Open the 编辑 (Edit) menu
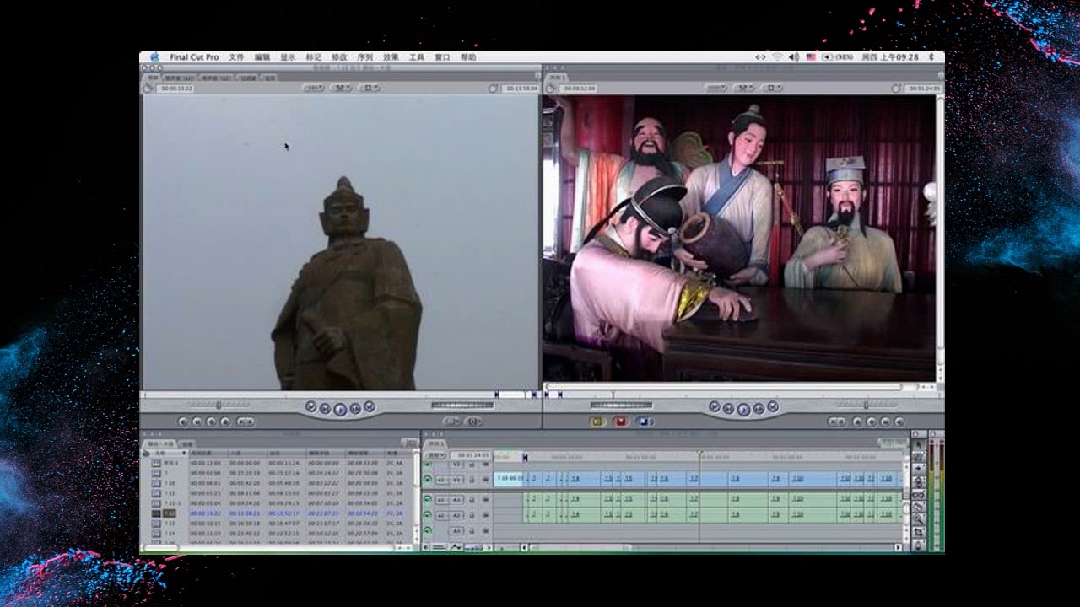Viewport: 1080px width, 607px height. click(262, 57)
